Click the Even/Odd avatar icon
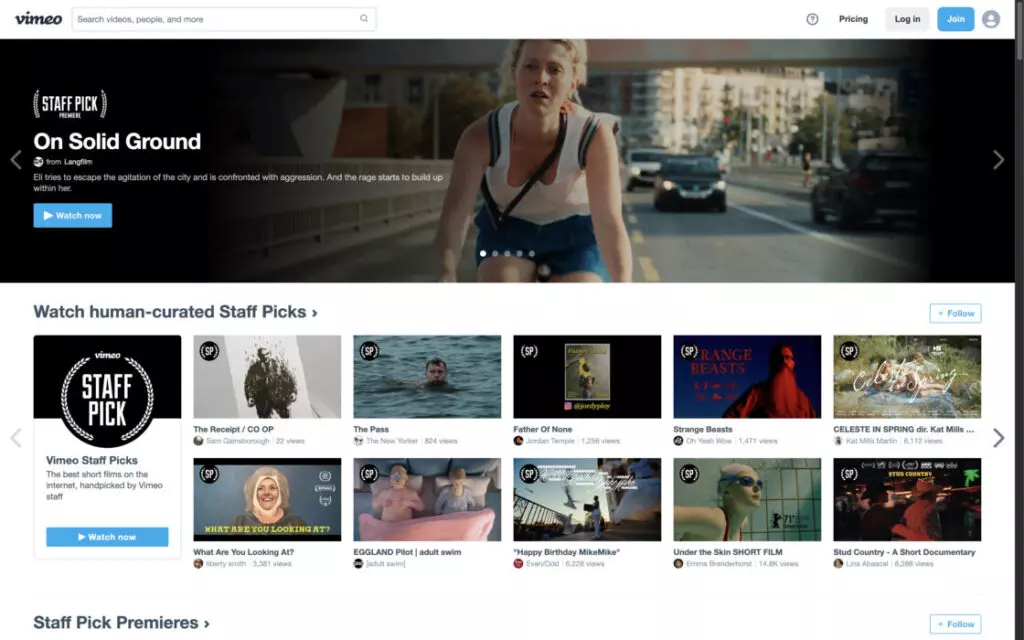The image size is (1024, 640). coord(518,564)
